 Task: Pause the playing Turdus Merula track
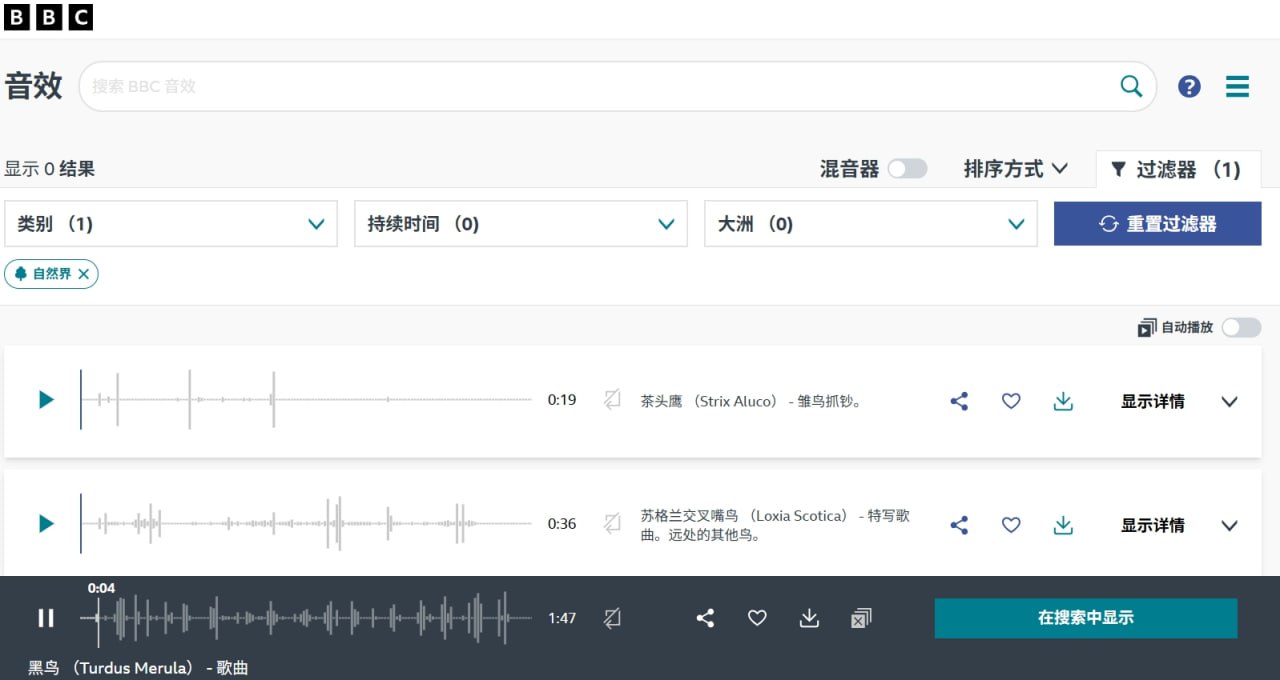coord(46,618)
